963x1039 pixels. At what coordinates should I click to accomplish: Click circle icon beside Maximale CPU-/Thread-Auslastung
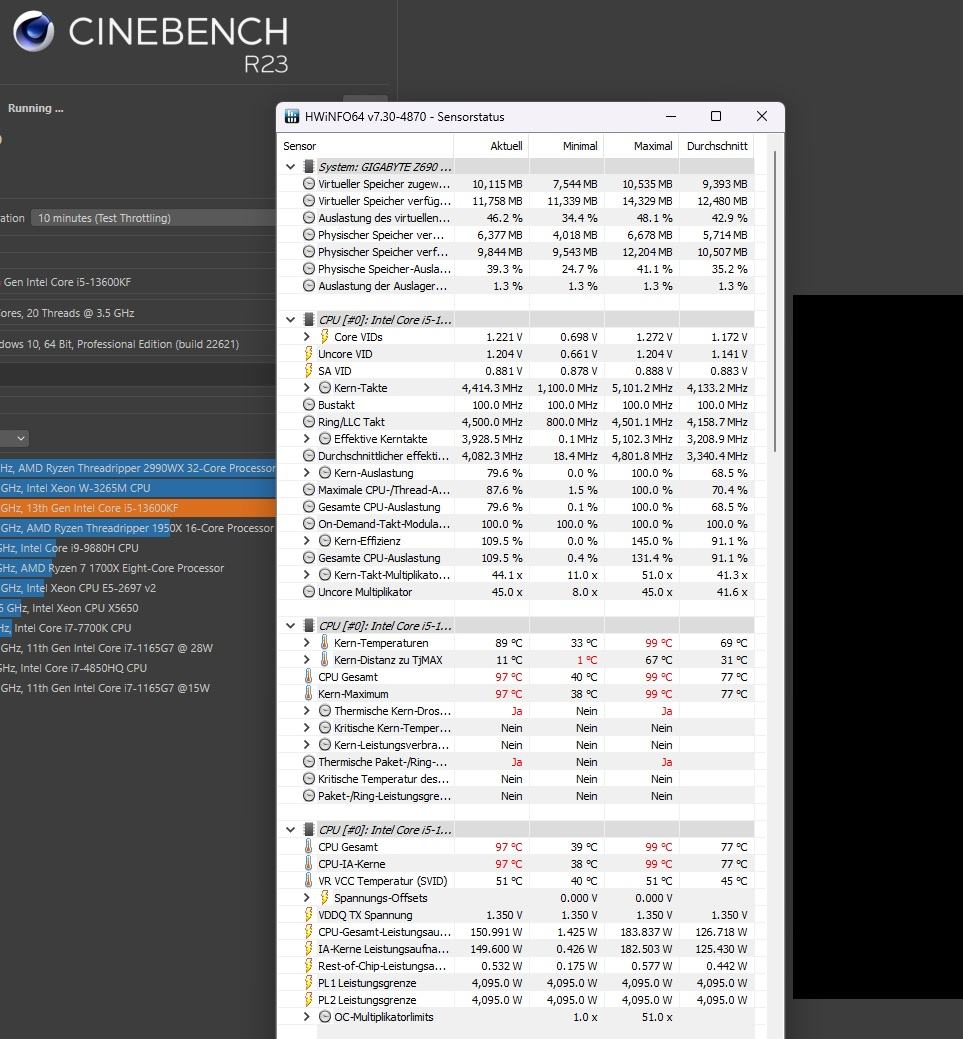point(309,490)
